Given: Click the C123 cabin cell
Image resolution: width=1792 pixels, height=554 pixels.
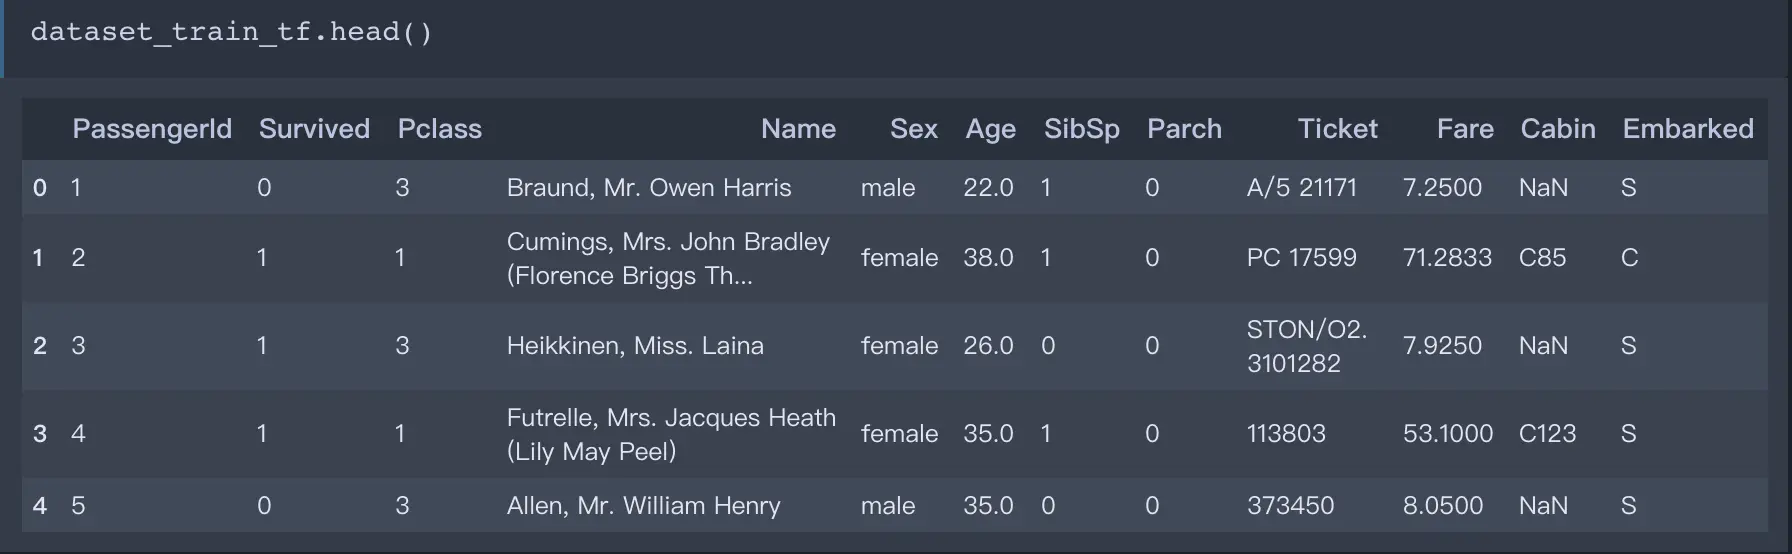Looking at the screenshot, I should [x=1547, y=434].
